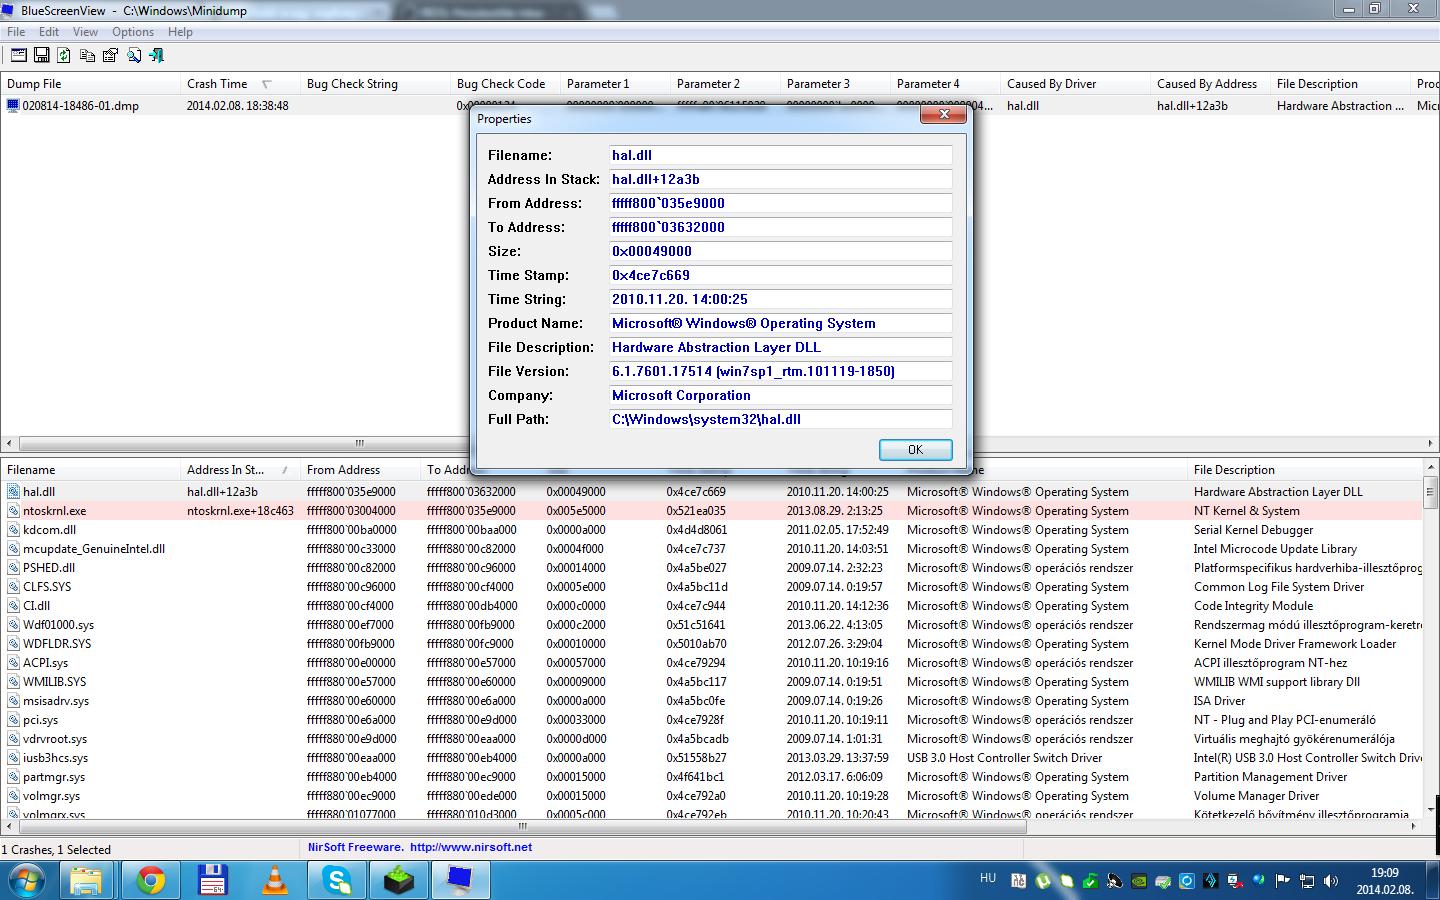Viewport: 1440px width, 900px height.
Task: Launch Google Chrome from the taskbar
Action: point(151,881)
